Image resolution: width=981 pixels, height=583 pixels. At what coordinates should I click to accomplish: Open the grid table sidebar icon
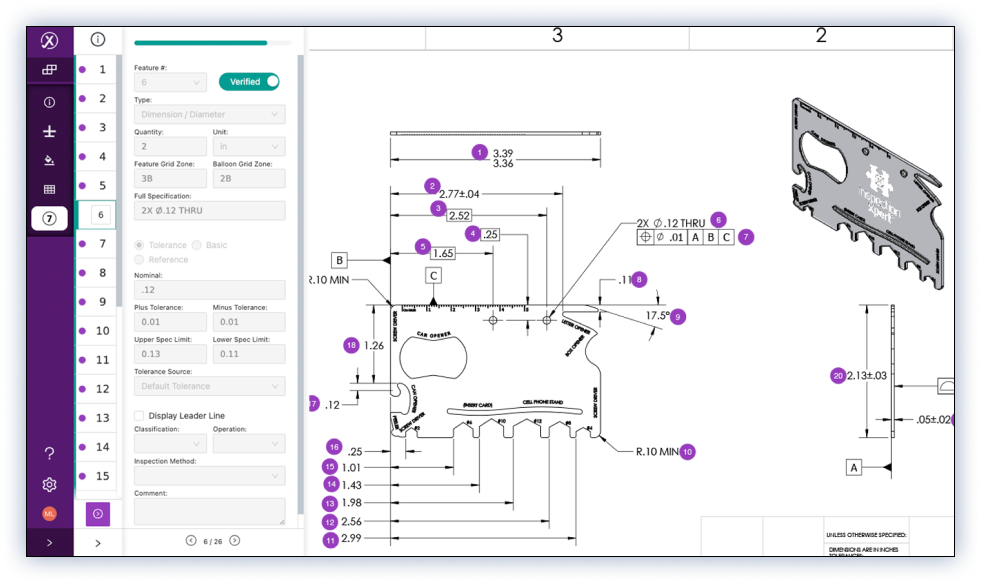[49, 189]
